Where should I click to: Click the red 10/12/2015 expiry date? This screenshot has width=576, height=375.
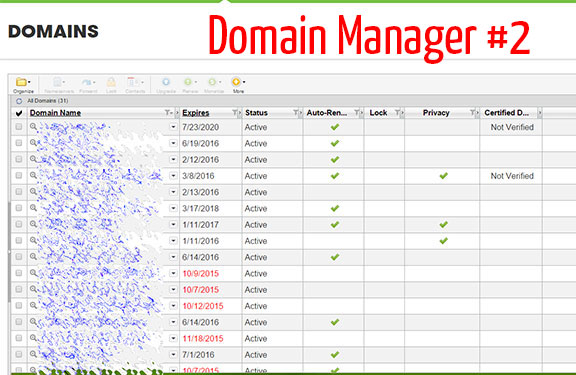pos(203,306)
